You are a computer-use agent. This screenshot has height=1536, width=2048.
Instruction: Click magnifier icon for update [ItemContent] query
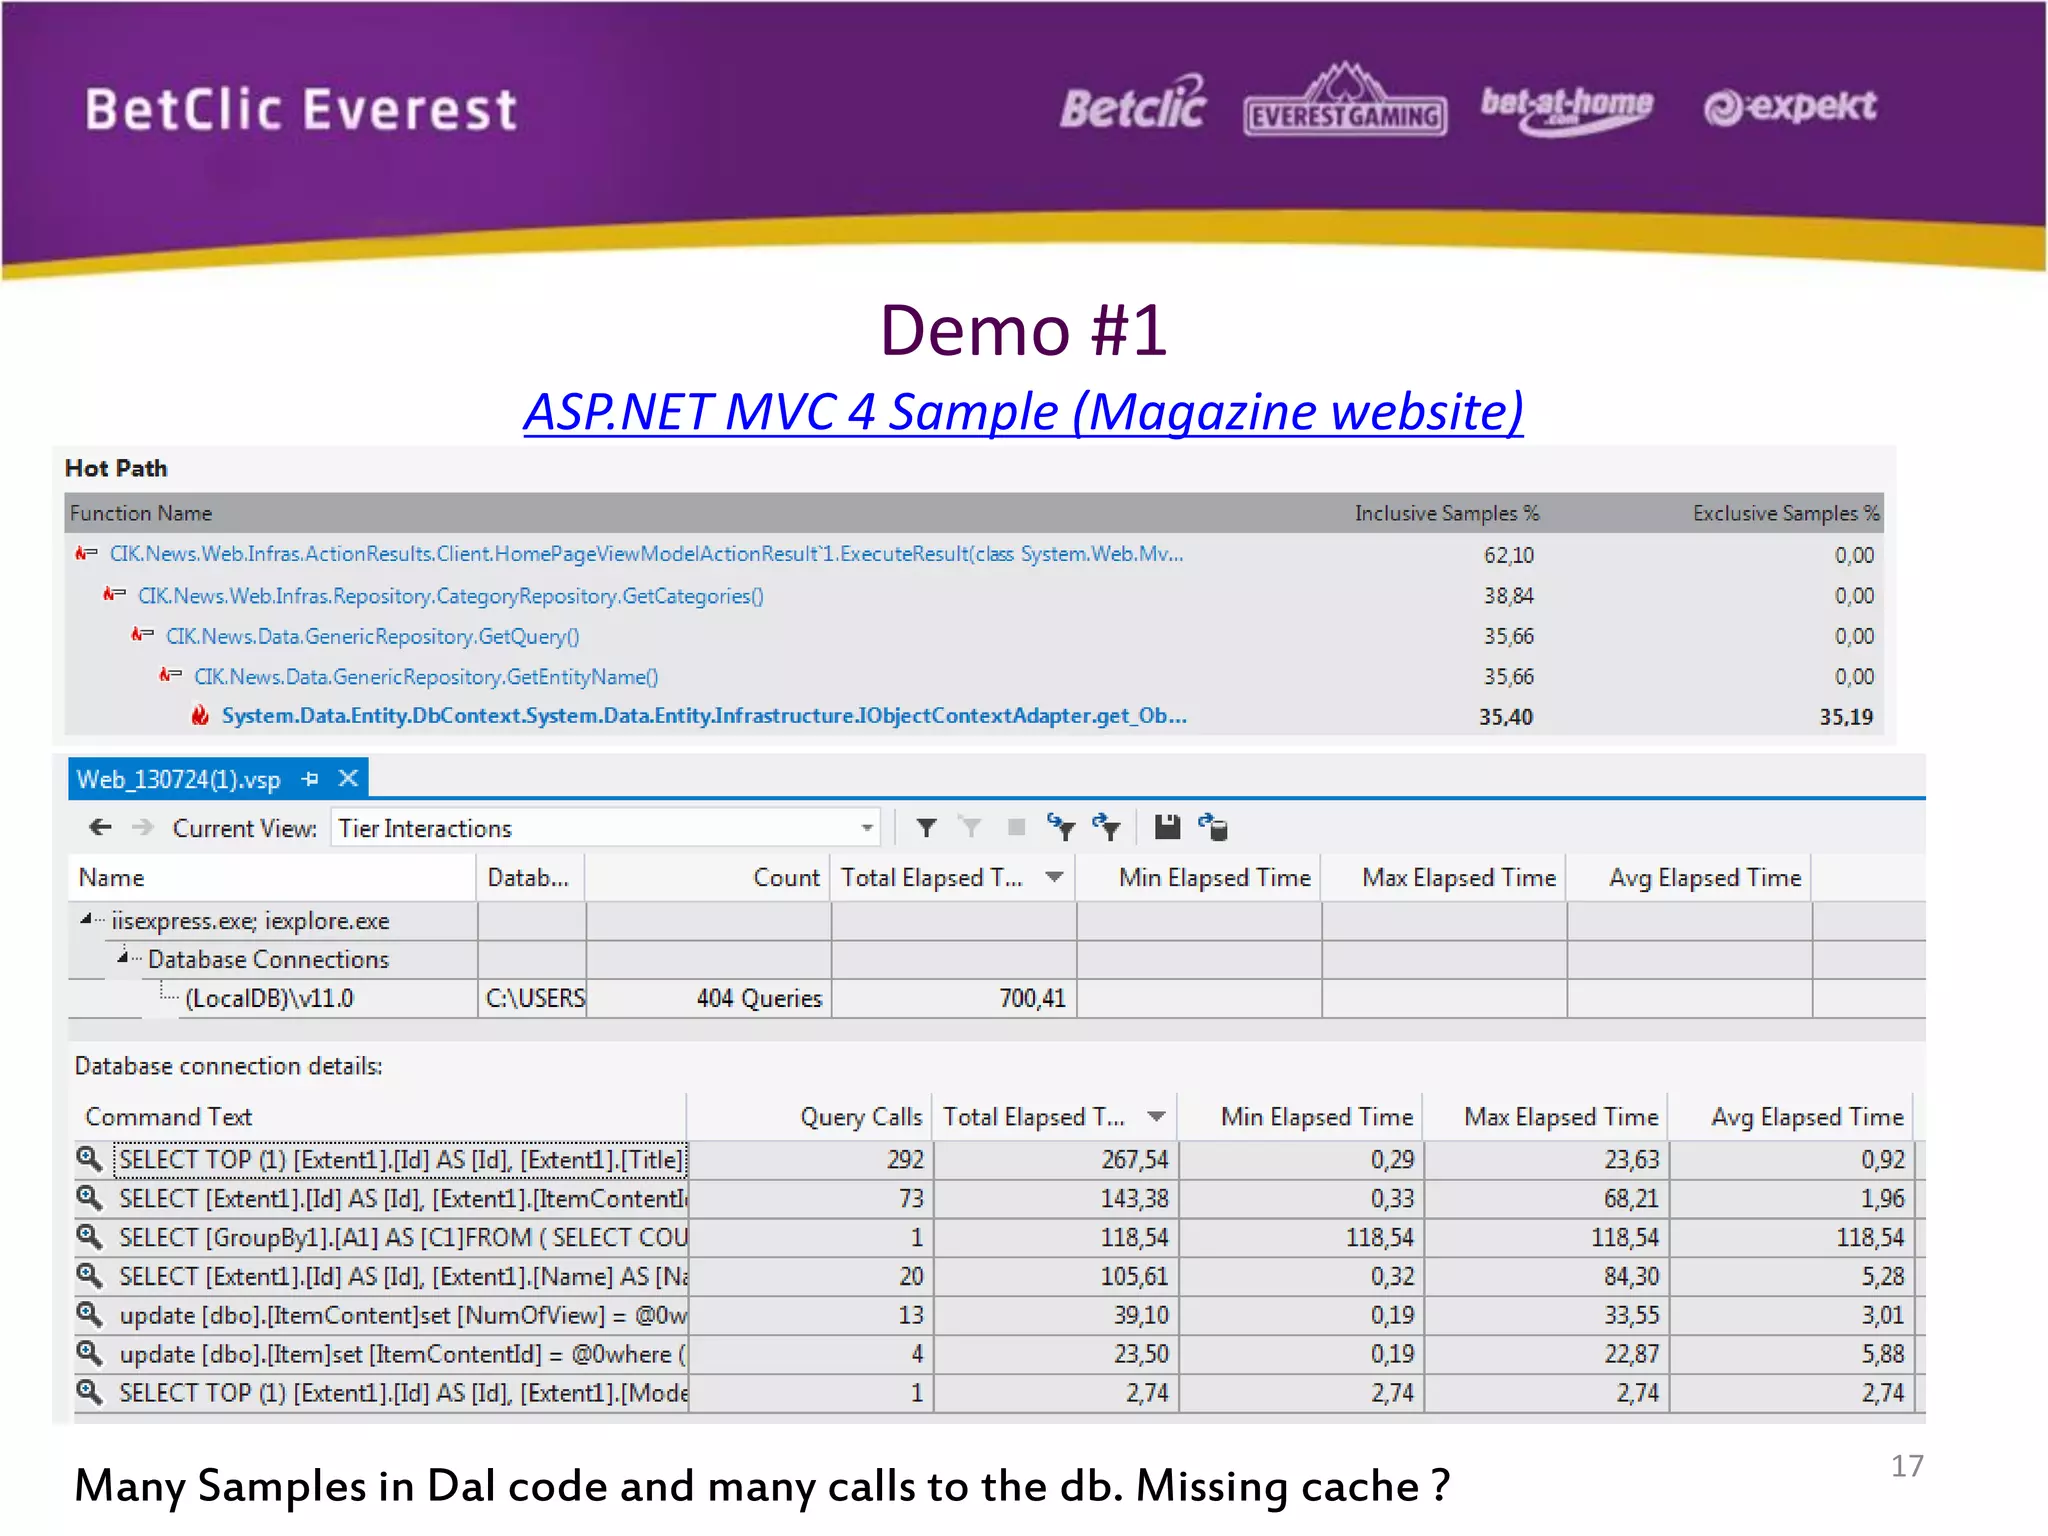[x=89, y=1314]
